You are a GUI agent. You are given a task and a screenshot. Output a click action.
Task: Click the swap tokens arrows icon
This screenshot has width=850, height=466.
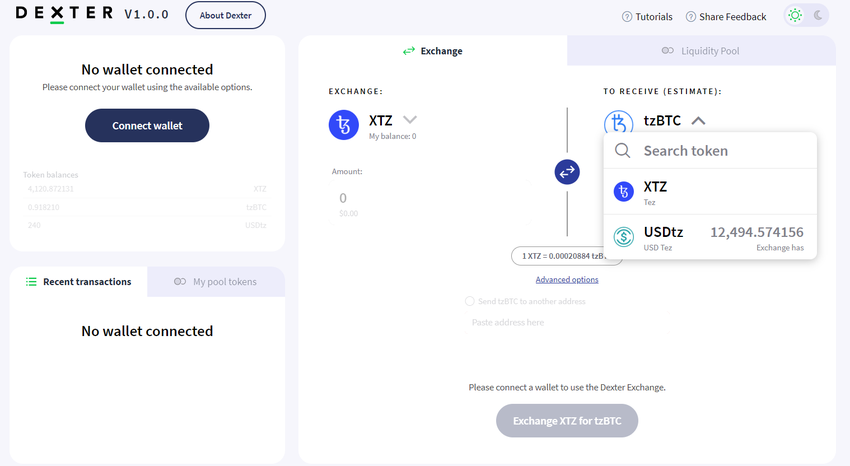[x=567, y=172]
